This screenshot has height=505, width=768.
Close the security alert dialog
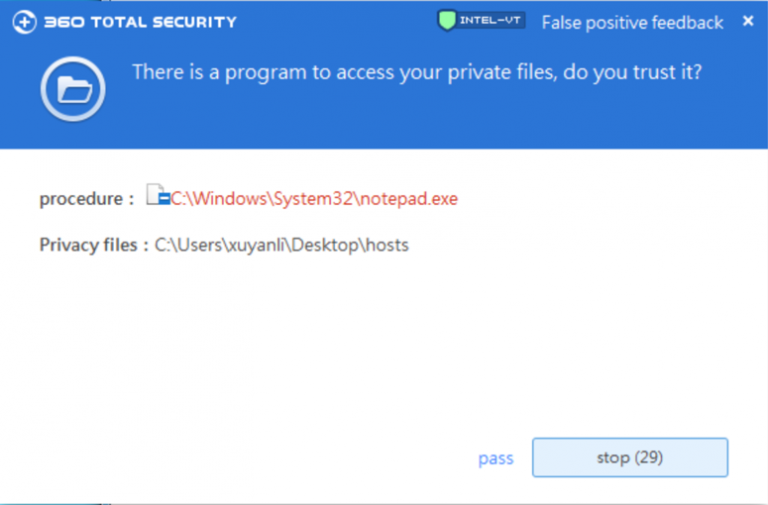click(x=748, y=21)
